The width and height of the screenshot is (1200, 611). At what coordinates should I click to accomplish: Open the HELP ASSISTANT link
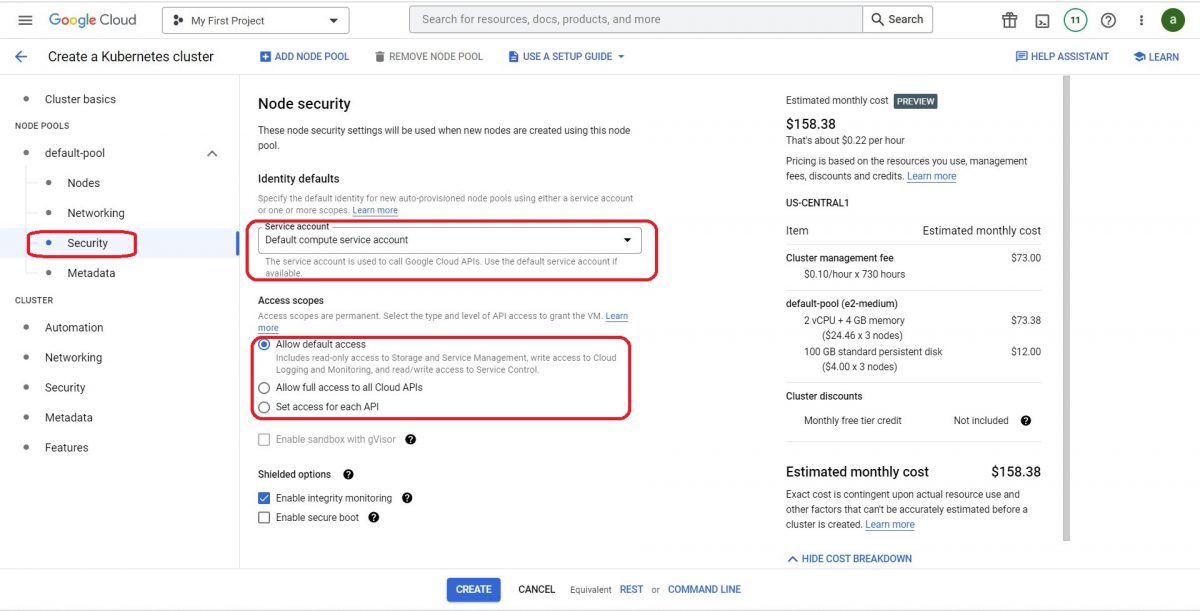[x=1062, y=57]
